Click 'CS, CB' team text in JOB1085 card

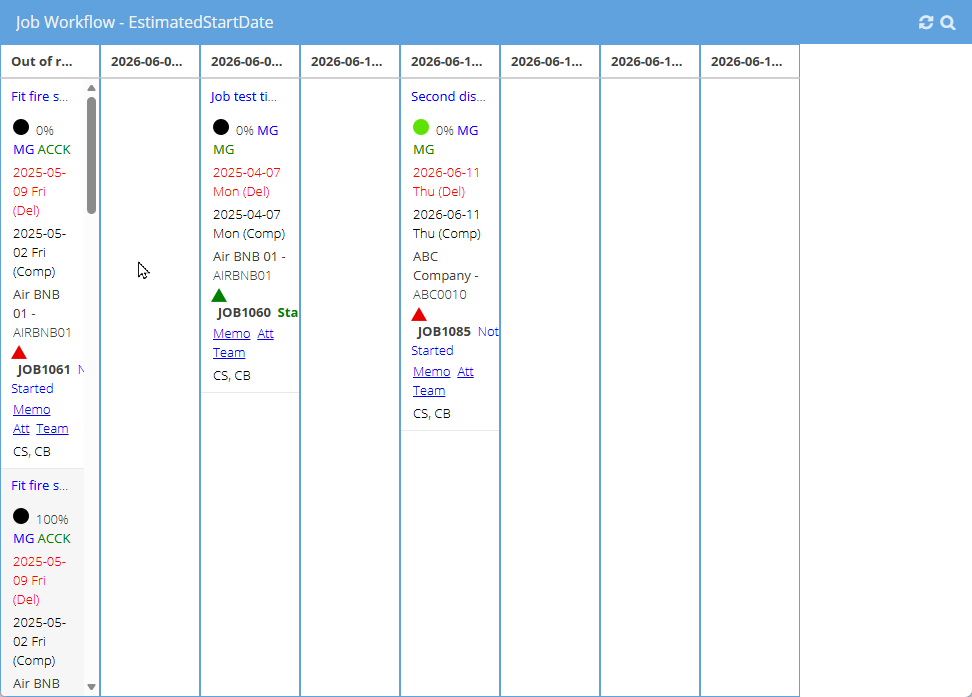click(x=432, y=414)
